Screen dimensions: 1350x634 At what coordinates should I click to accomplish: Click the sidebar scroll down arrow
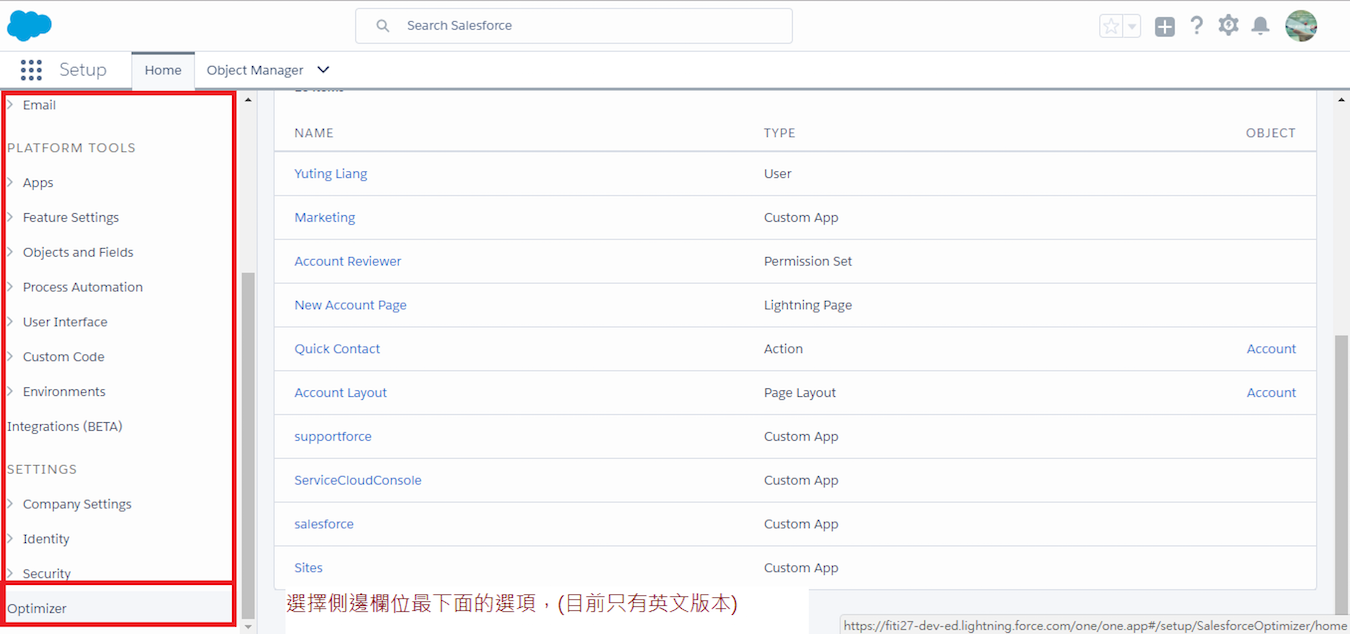click(x=248, y=627)
